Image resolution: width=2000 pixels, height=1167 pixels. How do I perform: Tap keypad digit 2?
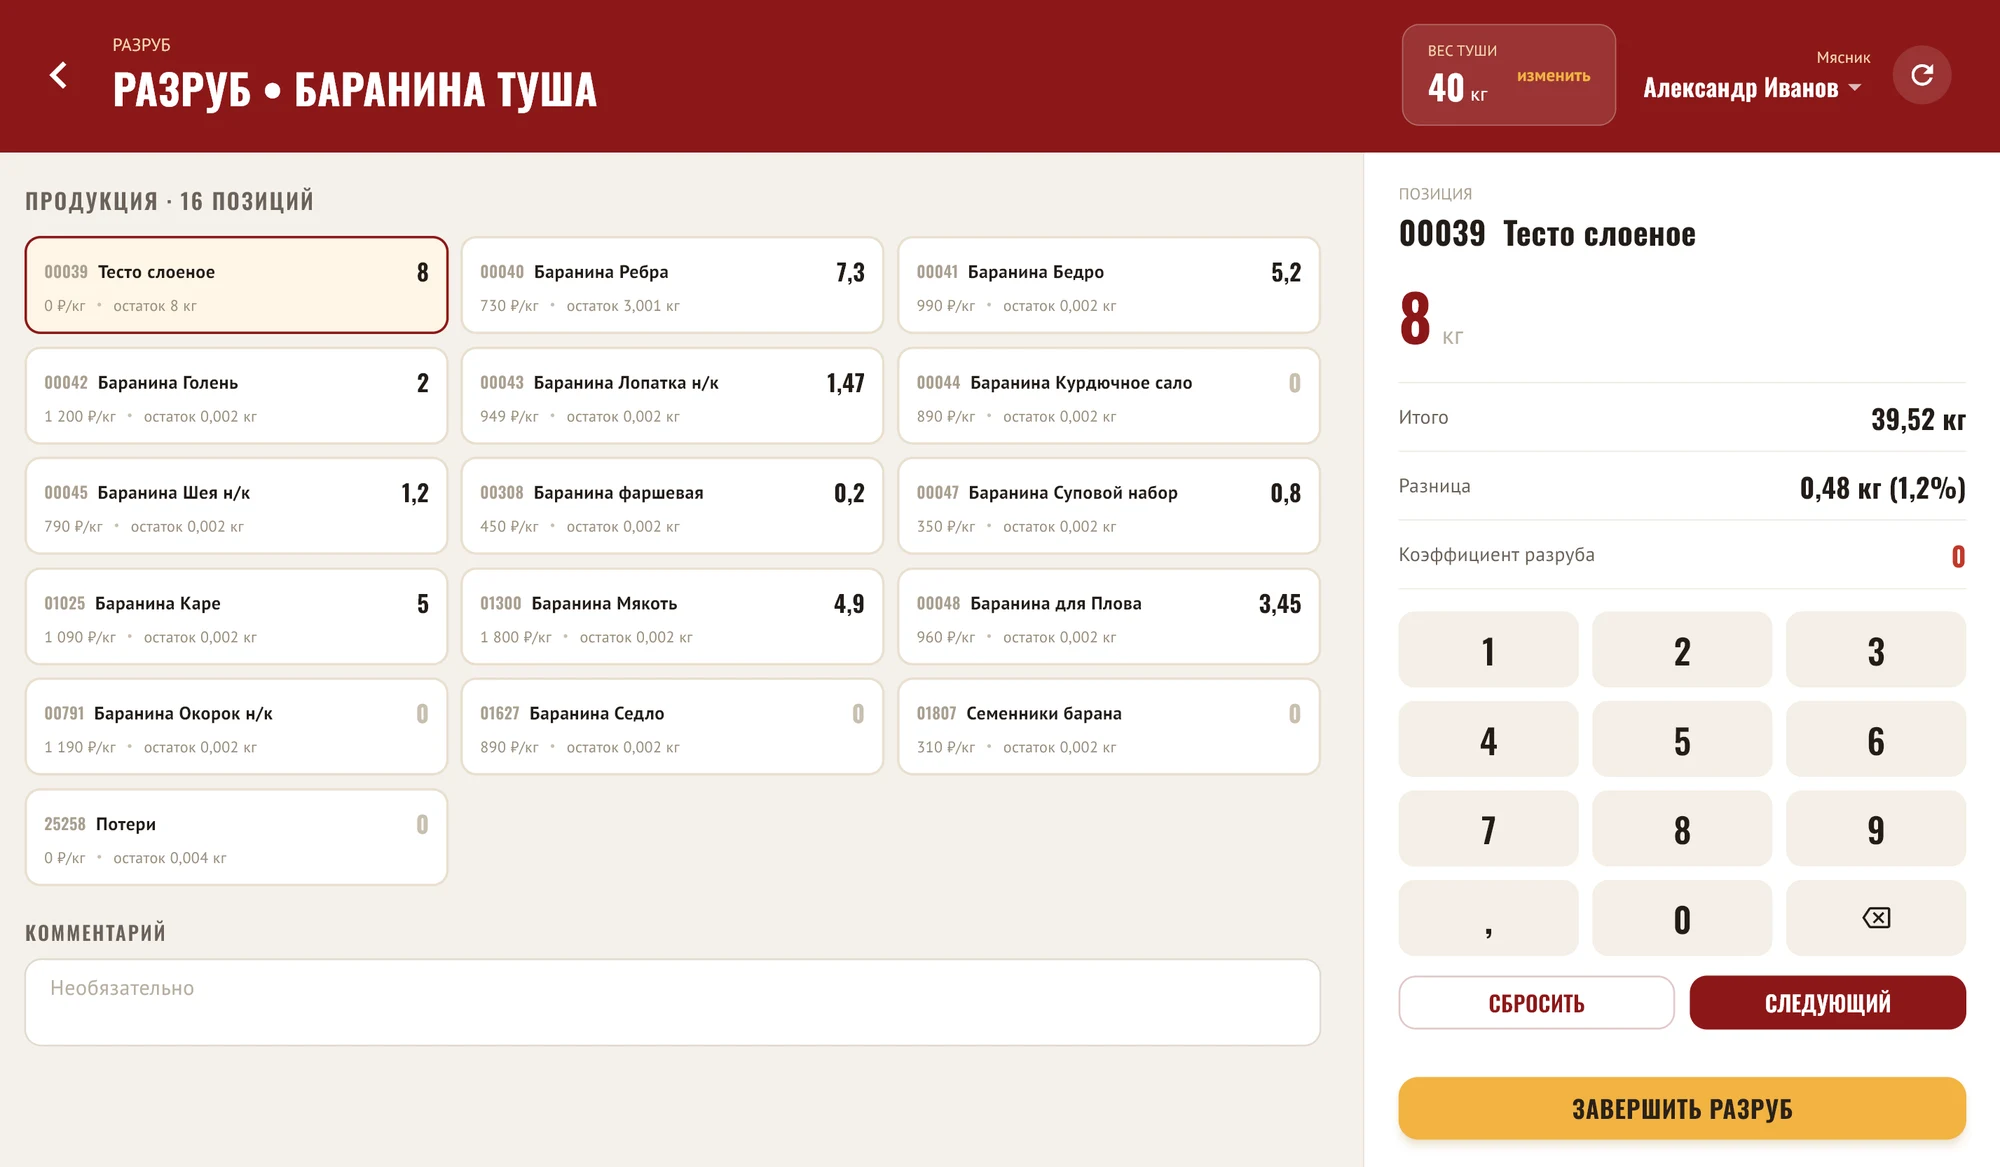[x=1682, y=650]
